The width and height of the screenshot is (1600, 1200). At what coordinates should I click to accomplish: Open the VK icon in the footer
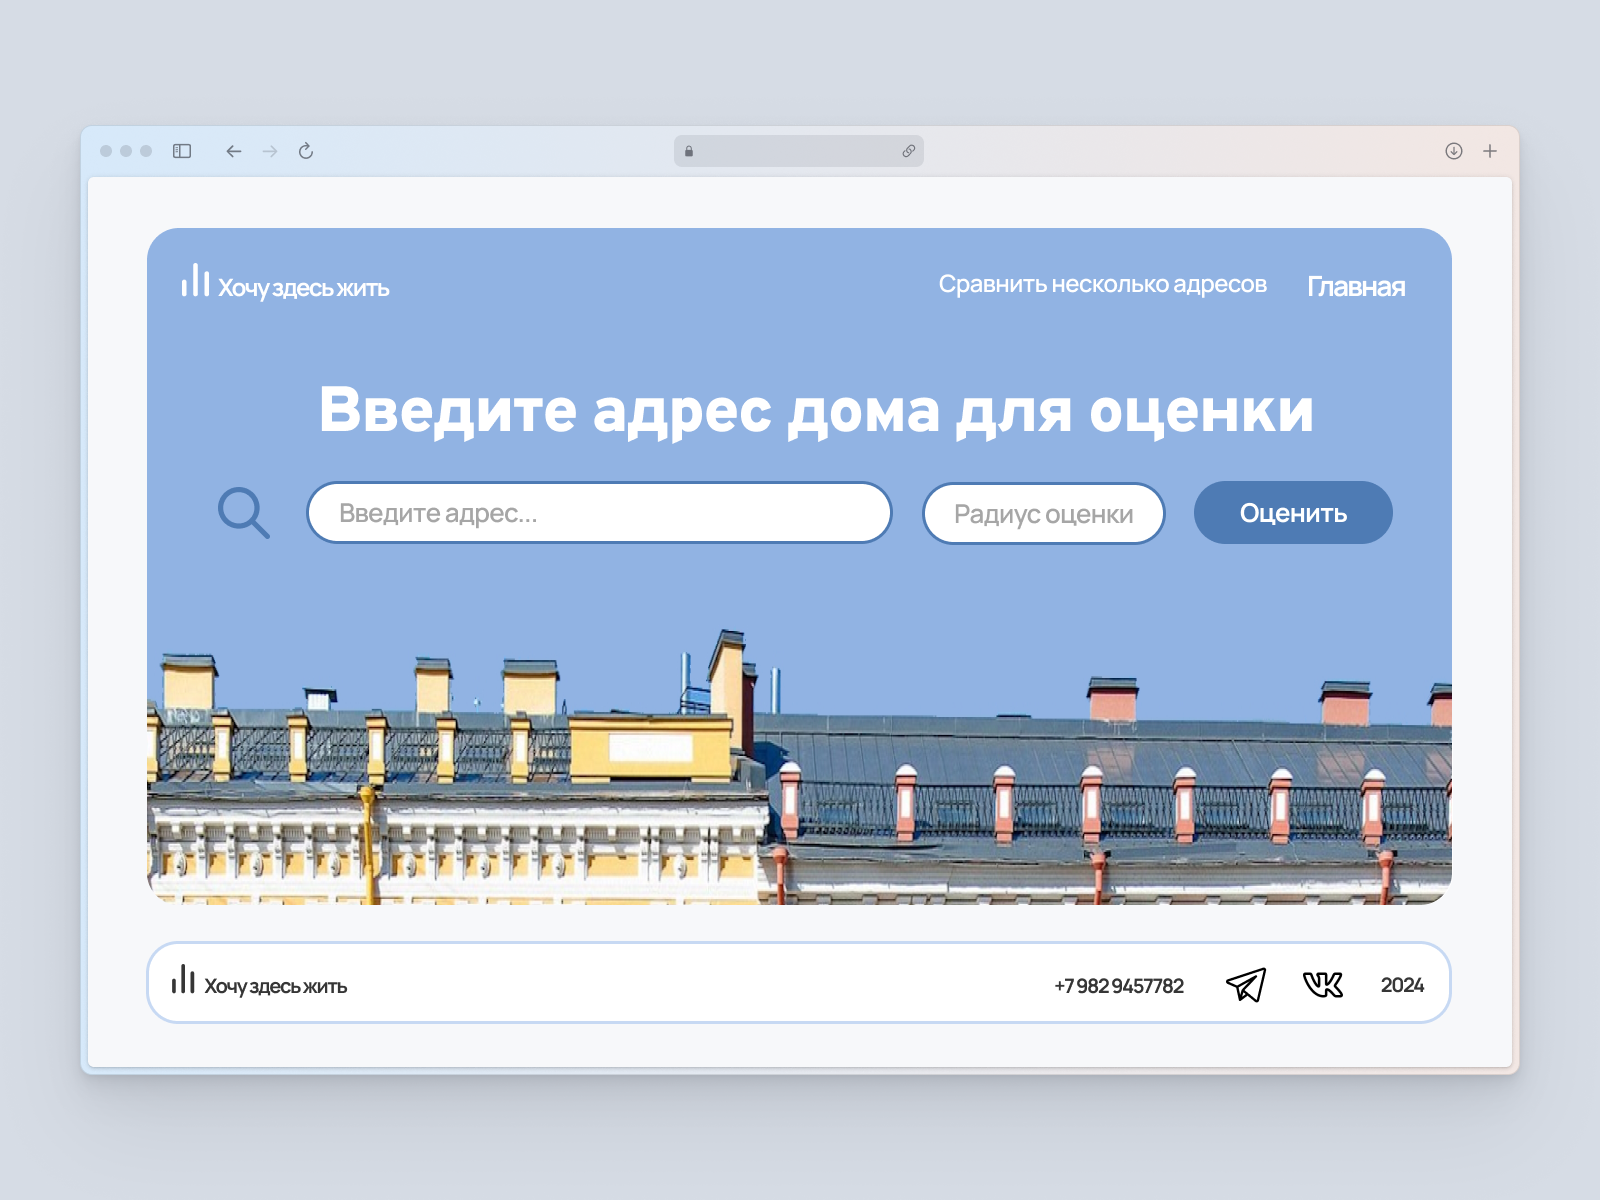coord(1322,984)
